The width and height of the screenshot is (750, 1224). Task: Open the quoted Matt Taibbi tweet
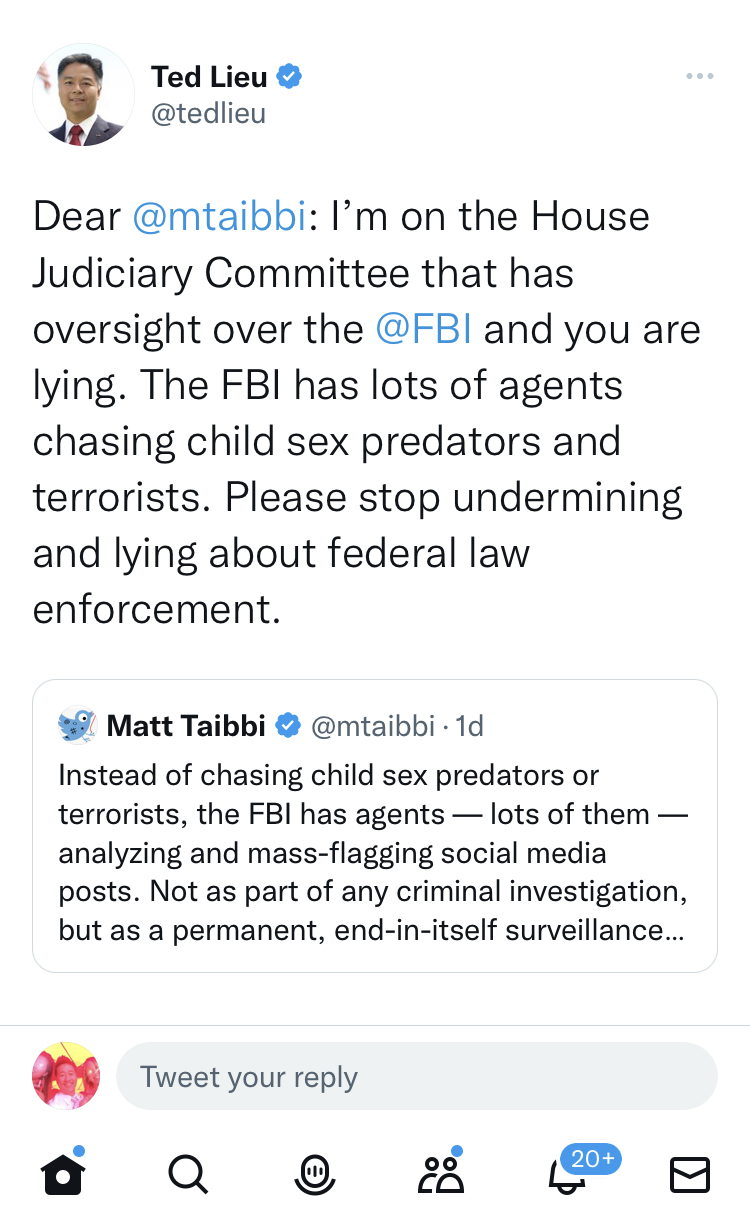coord(374,852)
